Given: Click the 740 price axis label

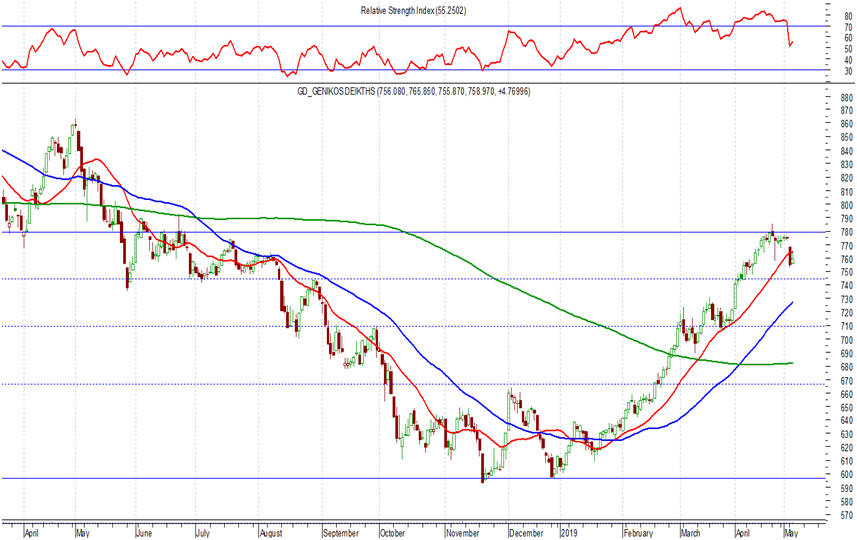Looking at the screenshot, I should [x=847, y=286].
